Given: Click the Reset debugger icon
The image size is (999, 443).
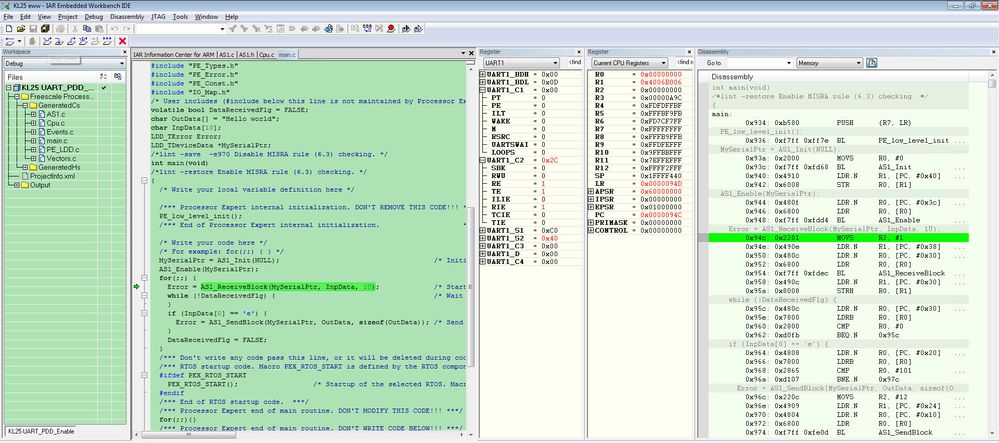Looking at the screenshot, I should [10, 41].
